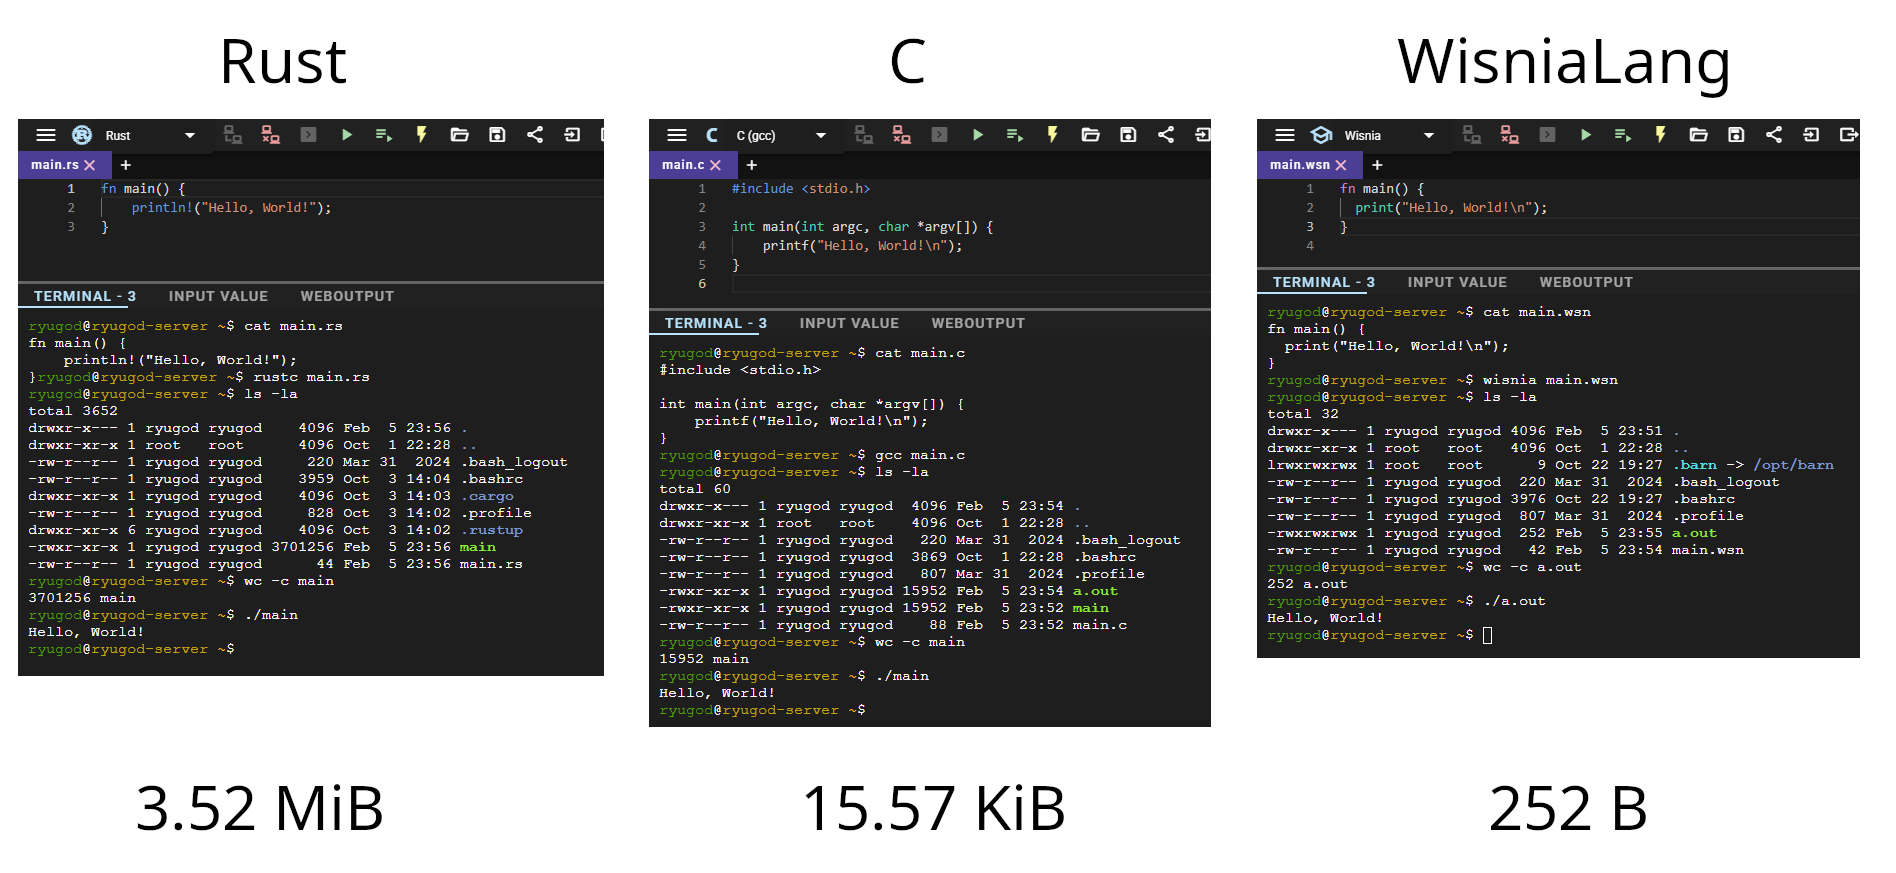Click the C language logo icon
This screenshot has height=873, width=1896.
pyautogui.click(x=712, y=135)
